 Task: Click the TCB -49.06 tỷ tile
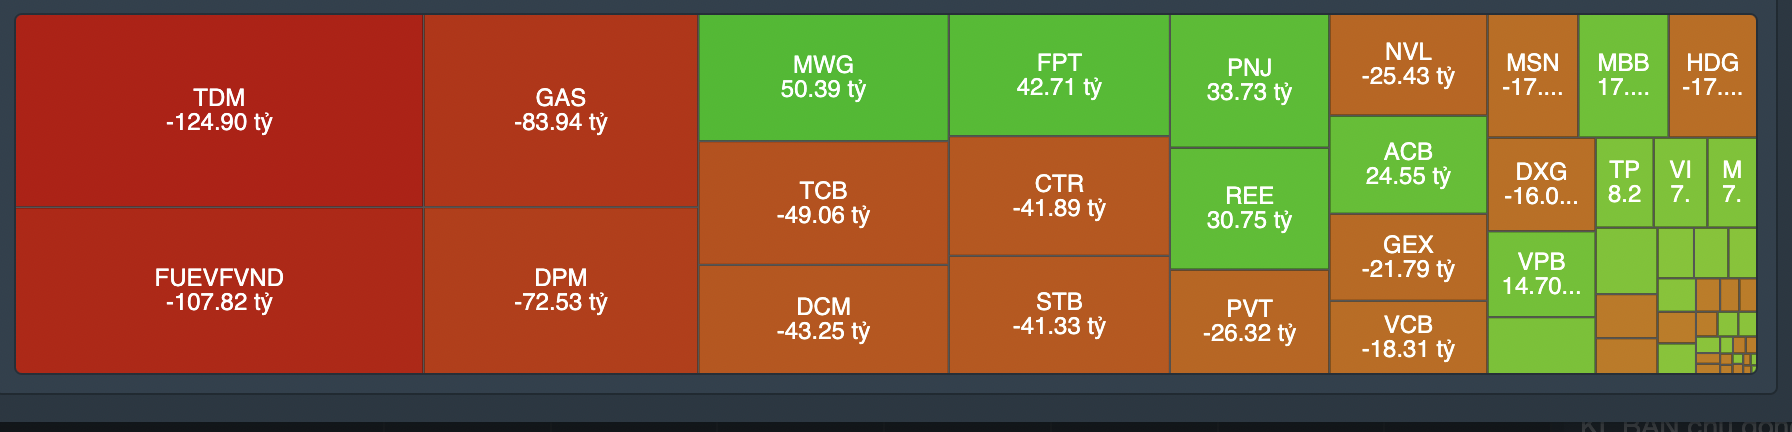click(x=823, y=203)
